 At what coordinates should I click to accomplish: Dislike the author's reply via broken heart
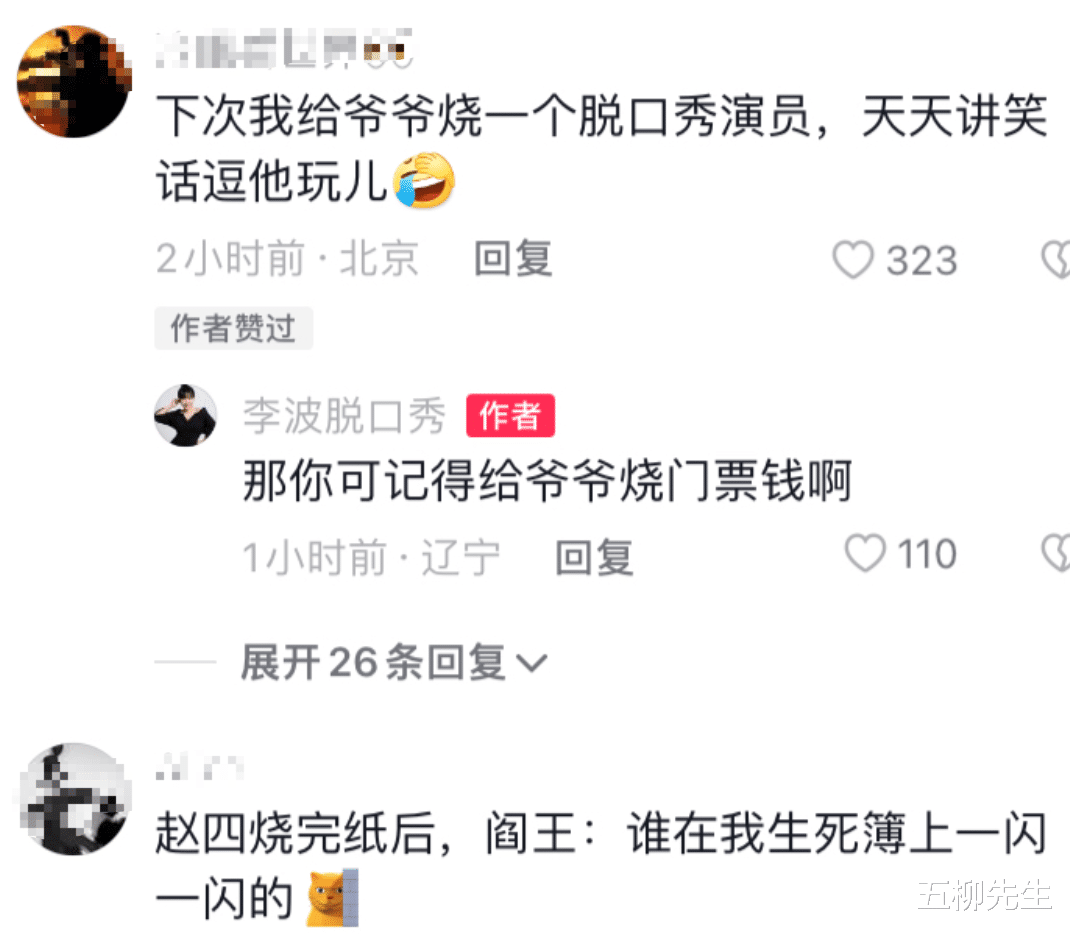[1056, 553]
